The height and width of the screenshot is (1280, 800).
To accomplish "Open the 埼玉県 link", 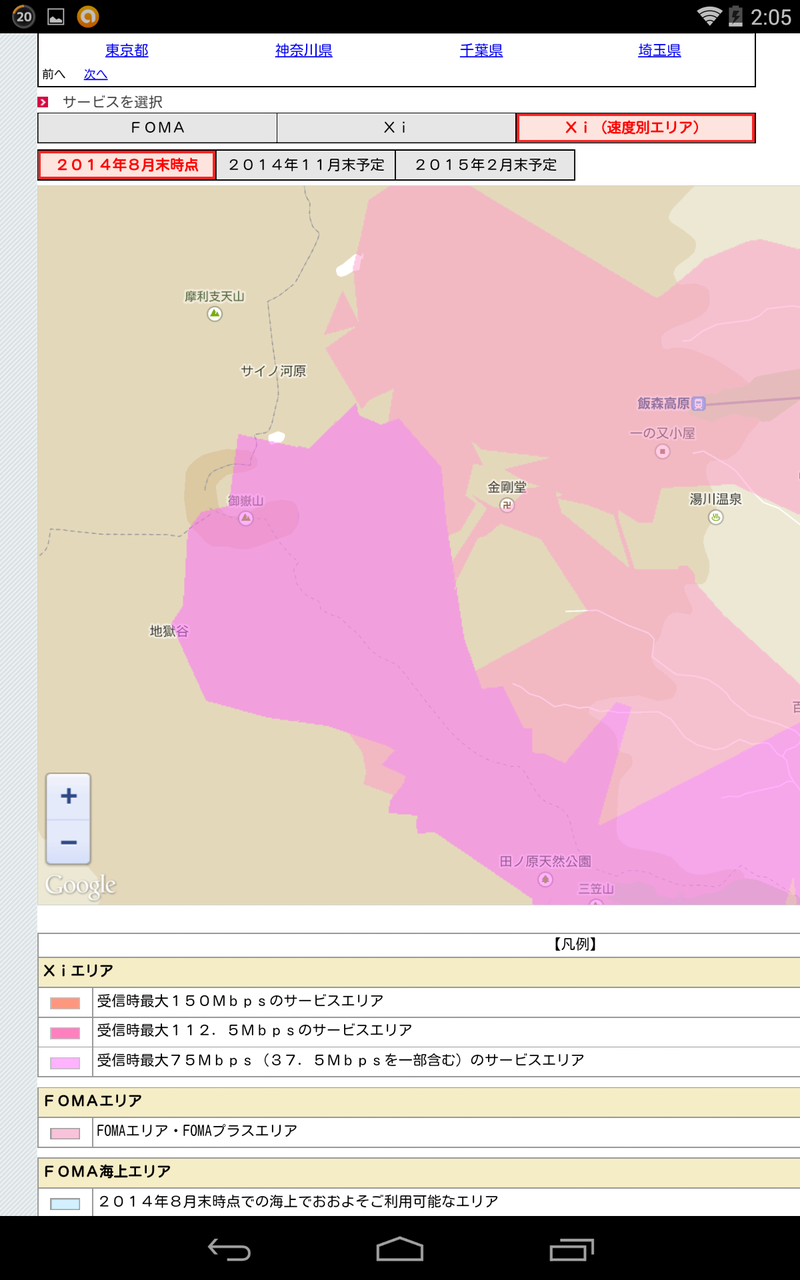I will coord(660,51).
